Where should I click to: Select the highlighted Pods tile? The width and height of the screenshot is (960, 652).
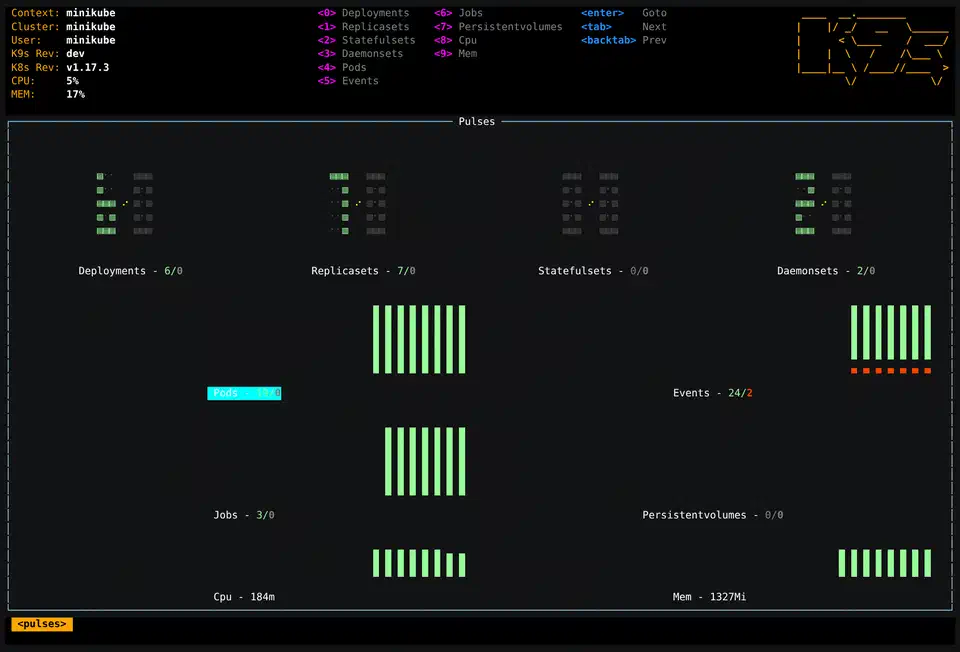coord(244,393)
